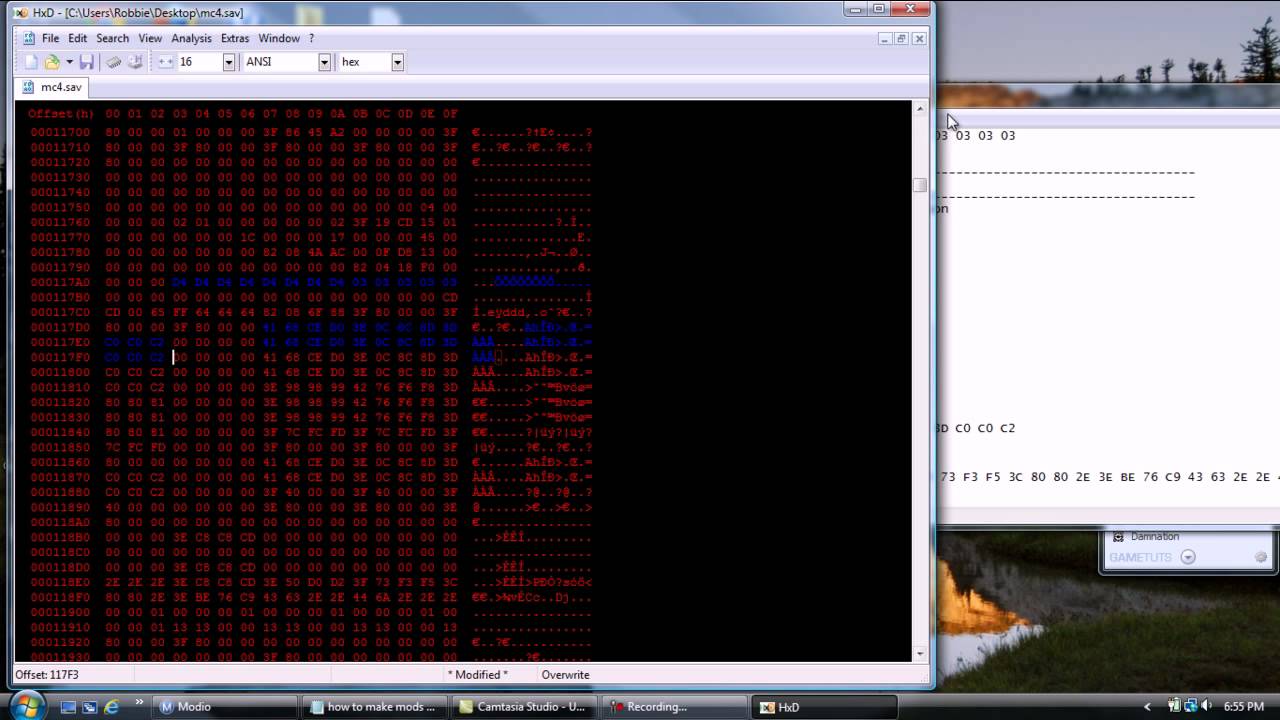Image resolution: width=1280 pixels, height=720 pixels.
Task: Click the Offset: 117F3 status bar entry
Action: [47, 675]
